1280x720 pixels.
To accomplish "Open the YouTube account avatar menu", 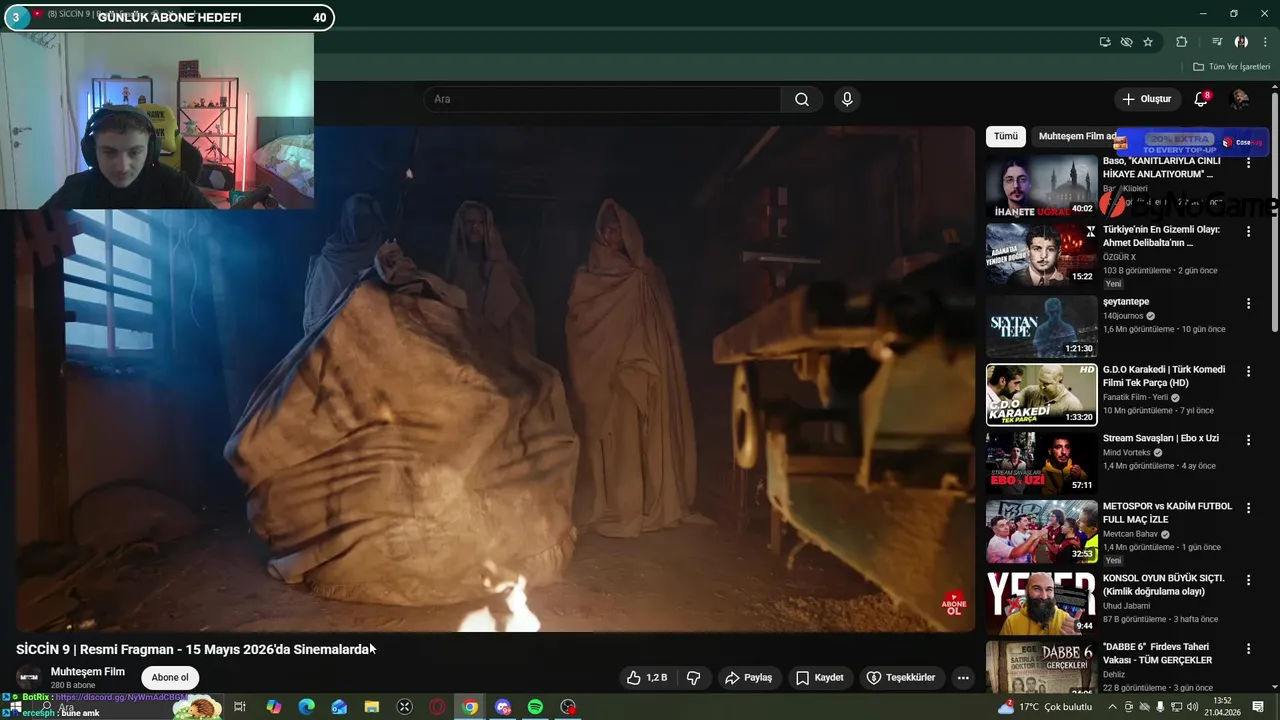I will (1240, 99).
